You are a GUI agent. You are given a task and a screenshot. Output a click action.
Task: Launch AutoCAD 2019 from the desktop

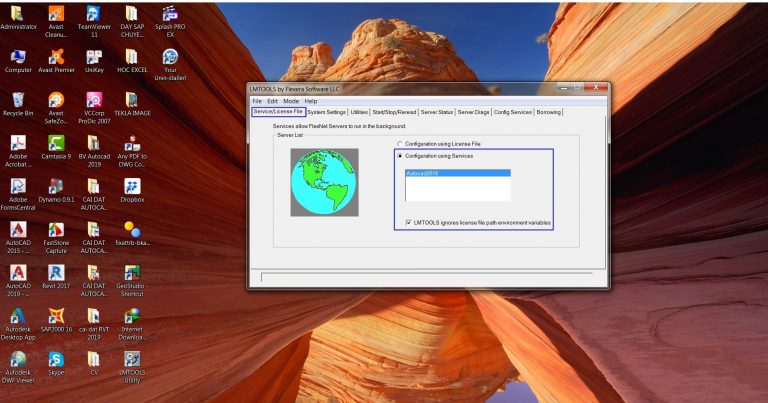(18, 280)
